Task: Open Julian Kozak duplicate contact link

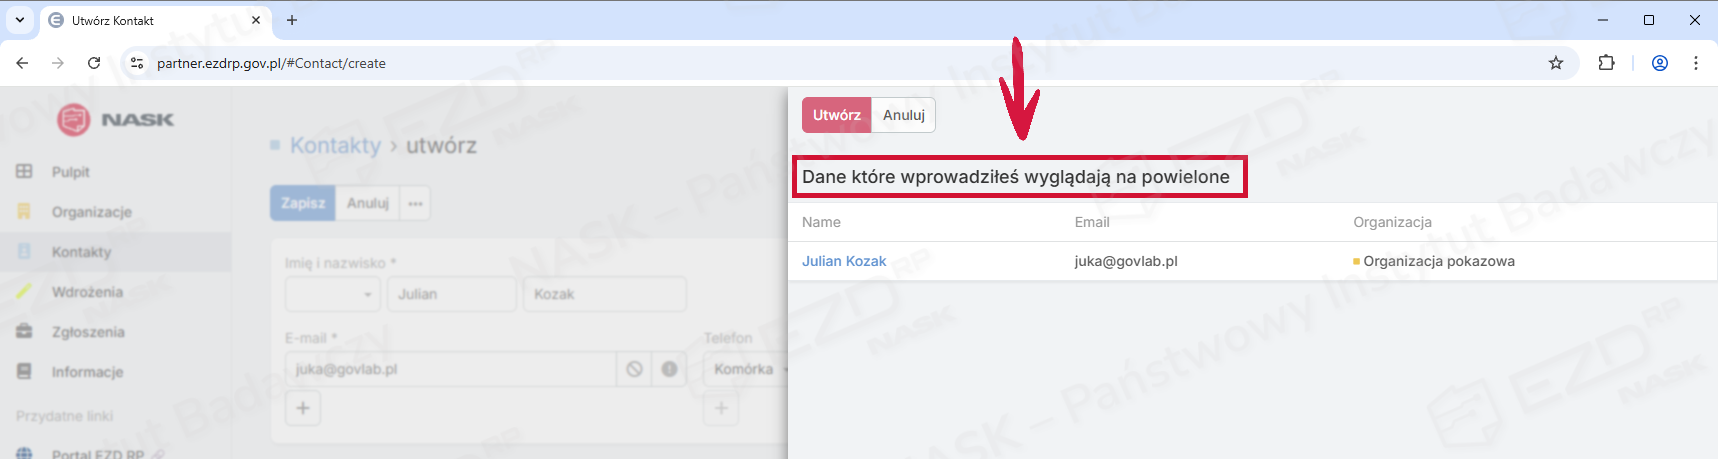Action: (x=844, y=261)
